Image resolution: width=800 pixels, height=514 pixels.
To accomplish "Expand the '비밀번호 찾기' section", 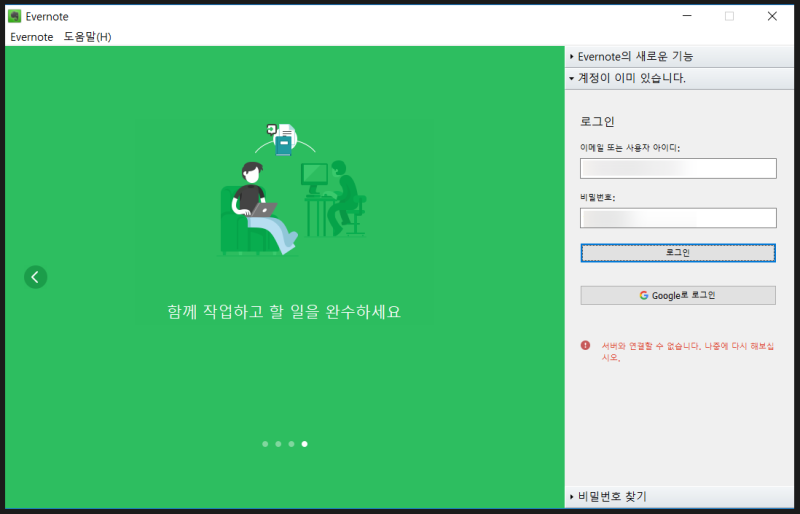I will pyautogui.click(x=679, y=497).
